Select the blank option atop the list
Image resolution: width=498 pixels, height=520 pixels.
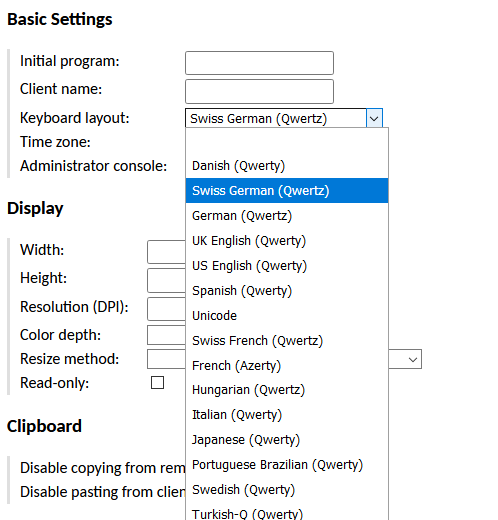(287, 141)
